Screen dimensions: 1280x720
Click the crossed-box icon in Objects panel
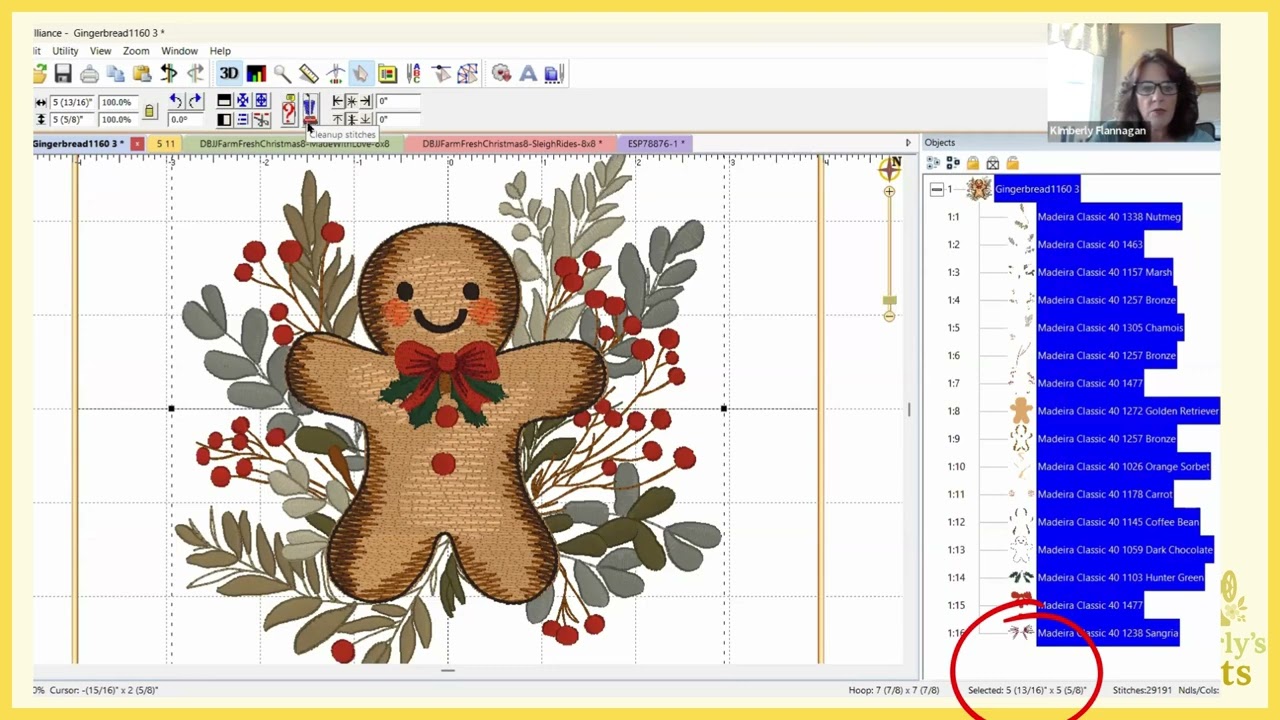(992, 163)
